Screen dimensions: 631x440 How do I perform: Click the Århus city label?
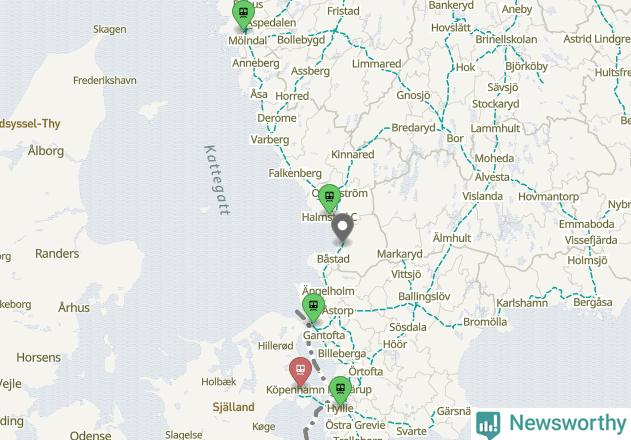point(74,308)
